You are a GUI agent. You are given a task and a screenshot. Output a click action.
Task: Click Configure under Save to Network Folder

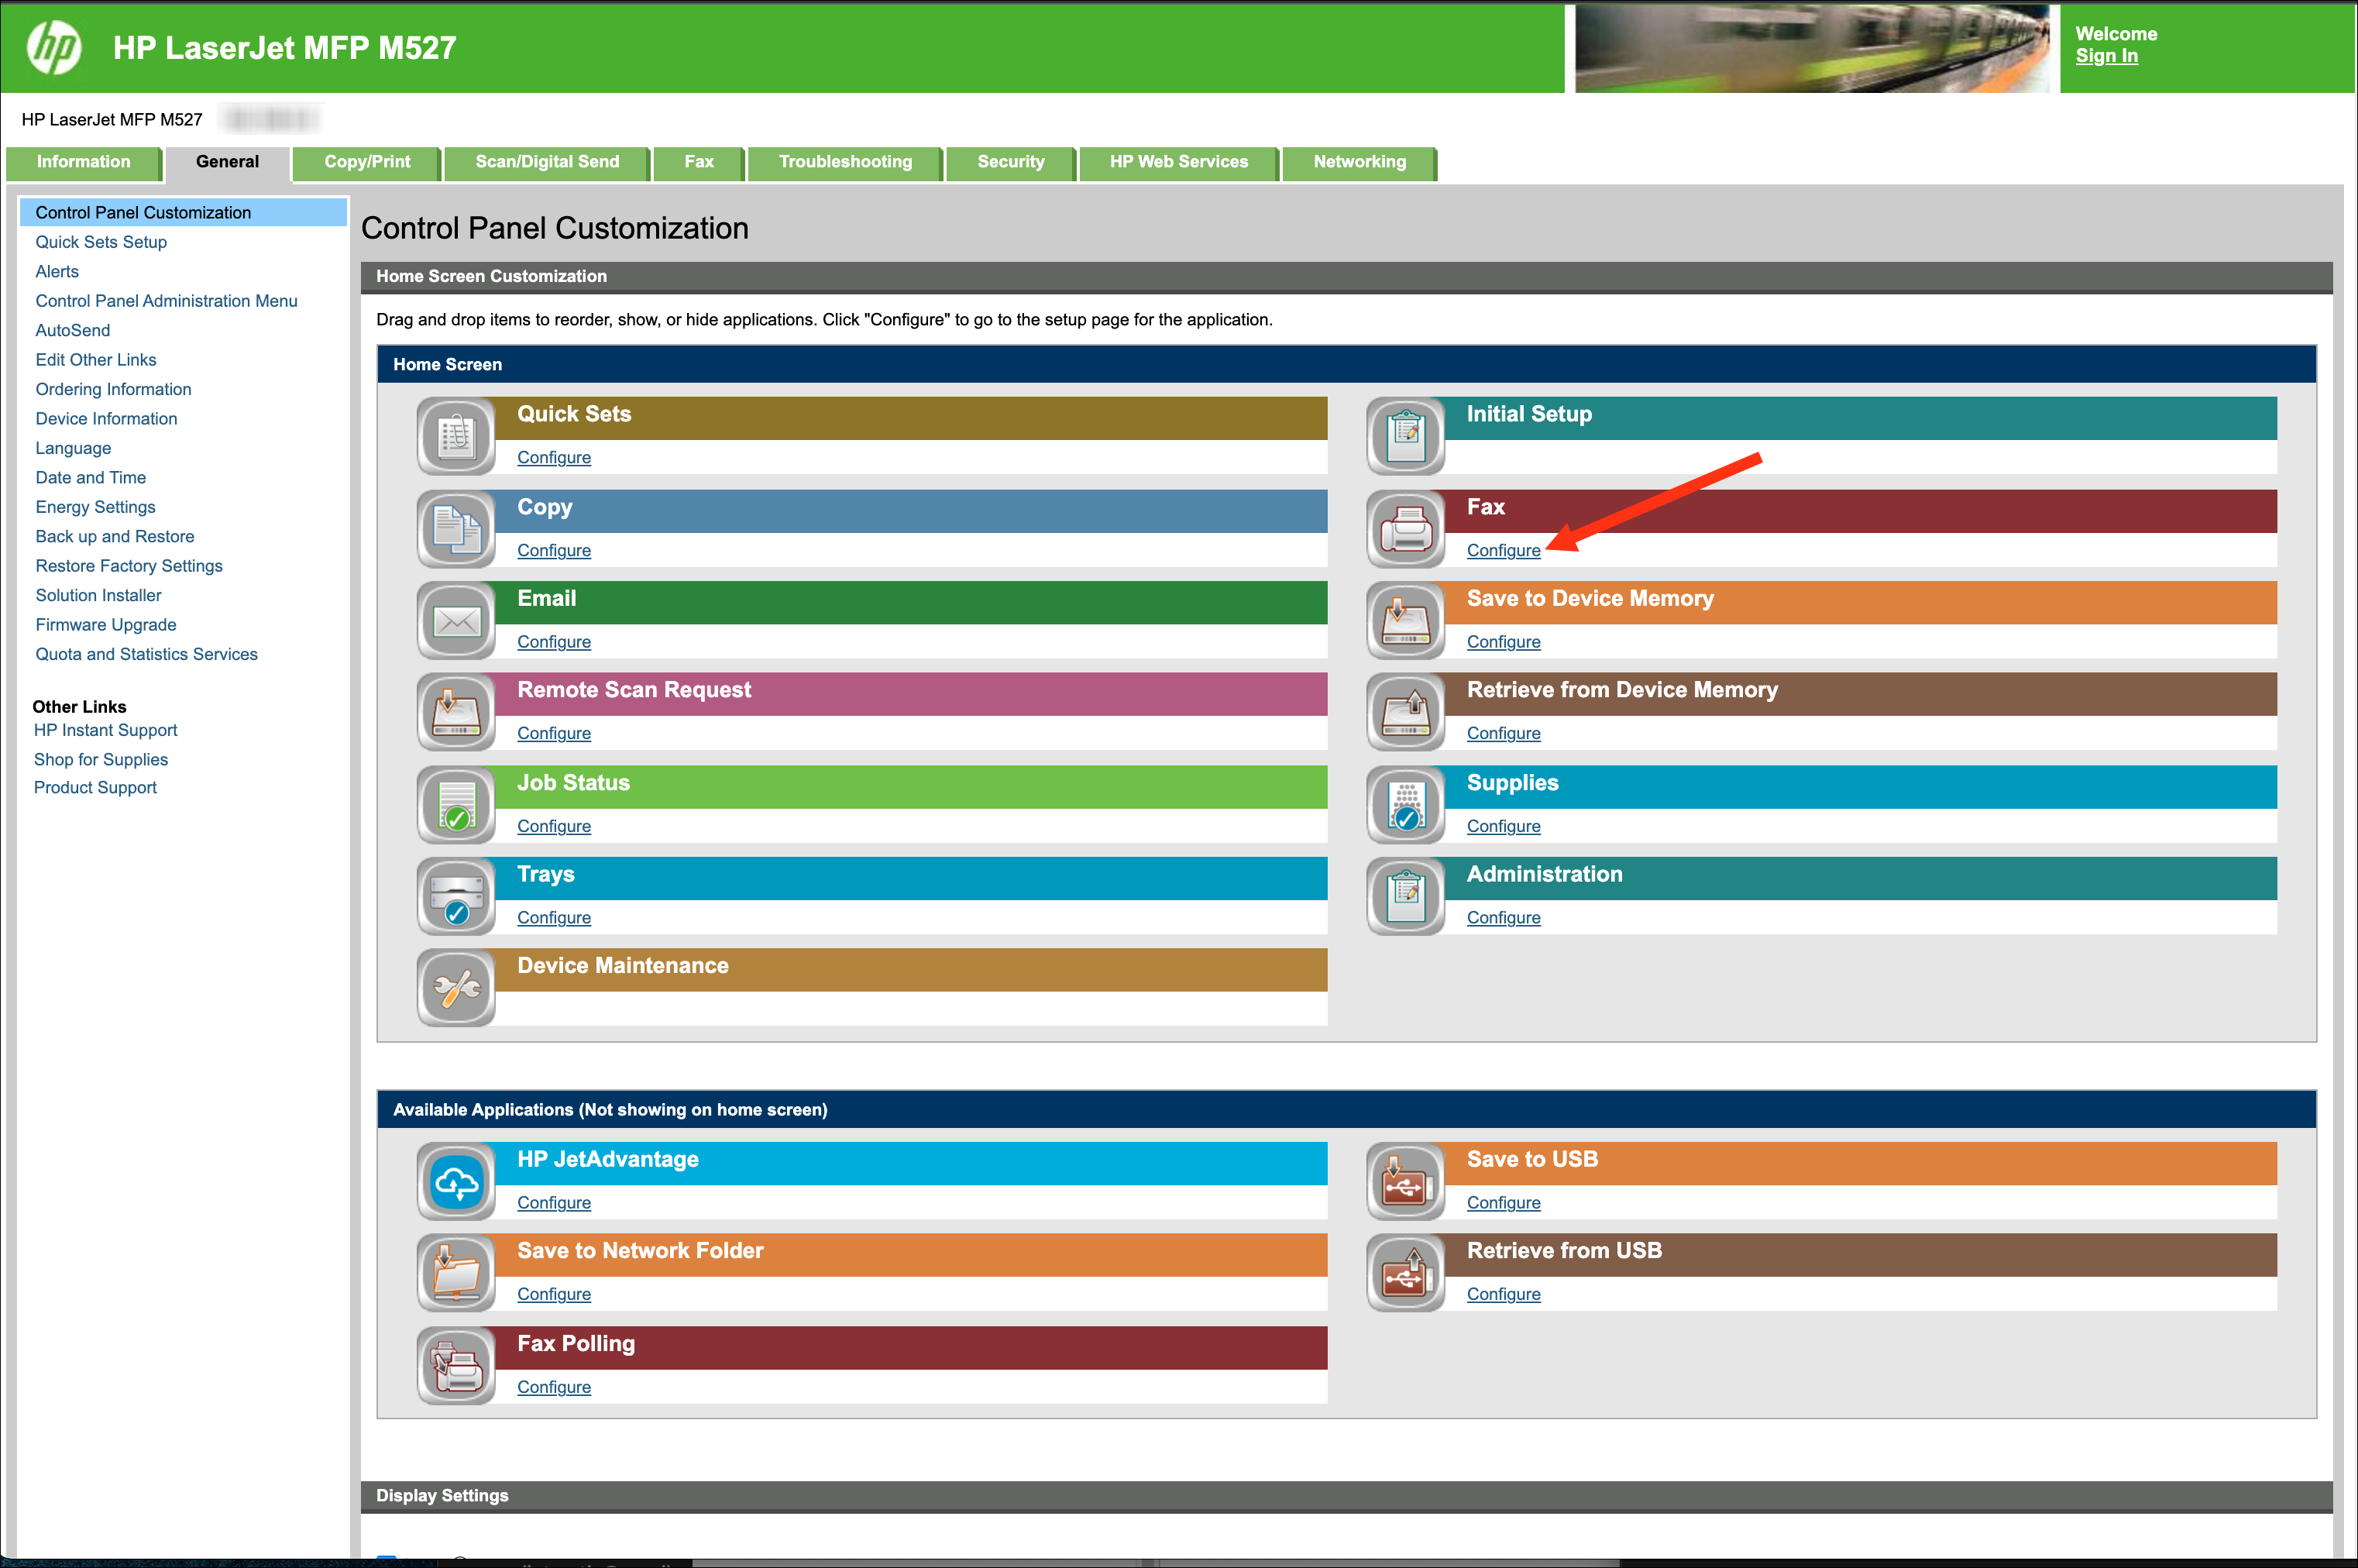click(553, 1294)
